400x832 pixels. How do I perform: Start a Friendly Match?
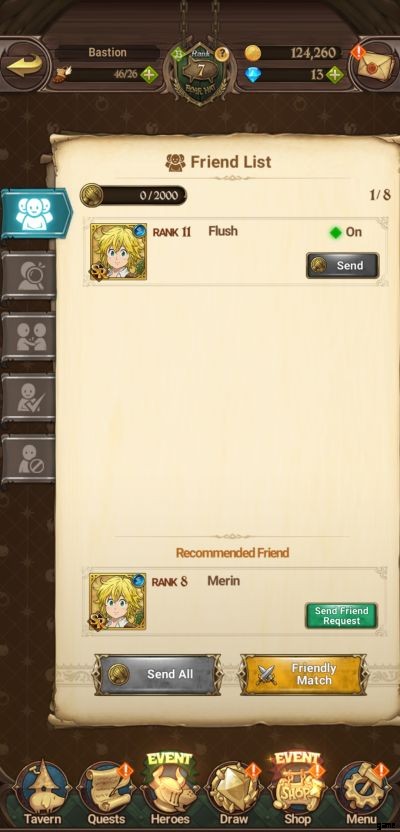303,674
